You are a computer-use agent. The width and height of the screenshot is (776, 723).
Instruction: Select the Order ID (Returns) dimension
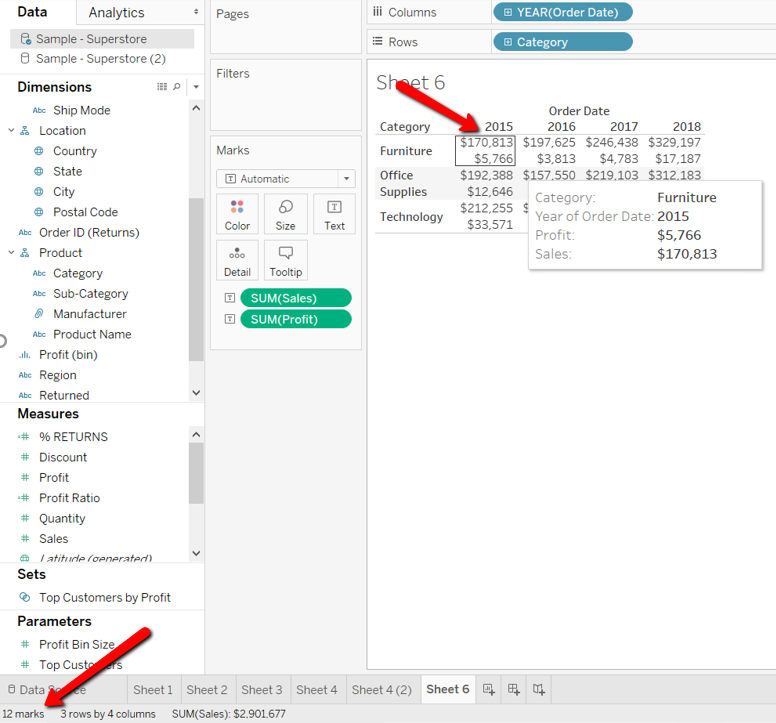click(89, 232)
